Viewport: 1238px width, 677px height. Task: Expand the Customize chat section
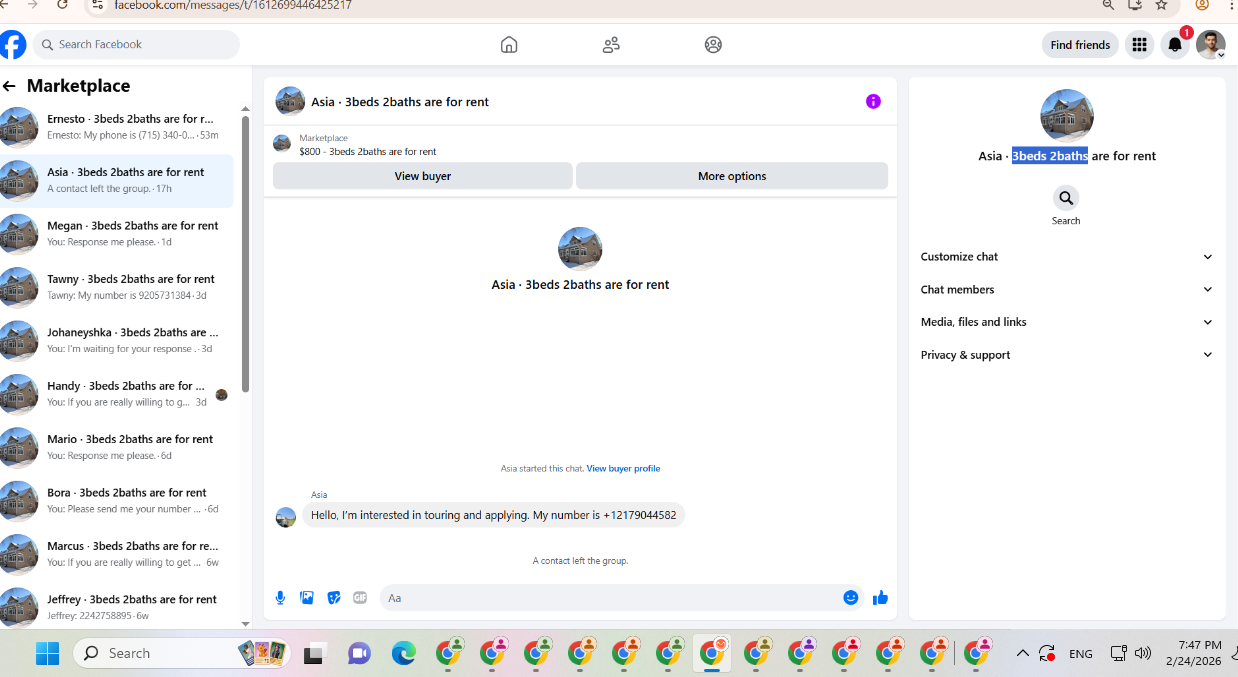click(x=1066, y=257)
